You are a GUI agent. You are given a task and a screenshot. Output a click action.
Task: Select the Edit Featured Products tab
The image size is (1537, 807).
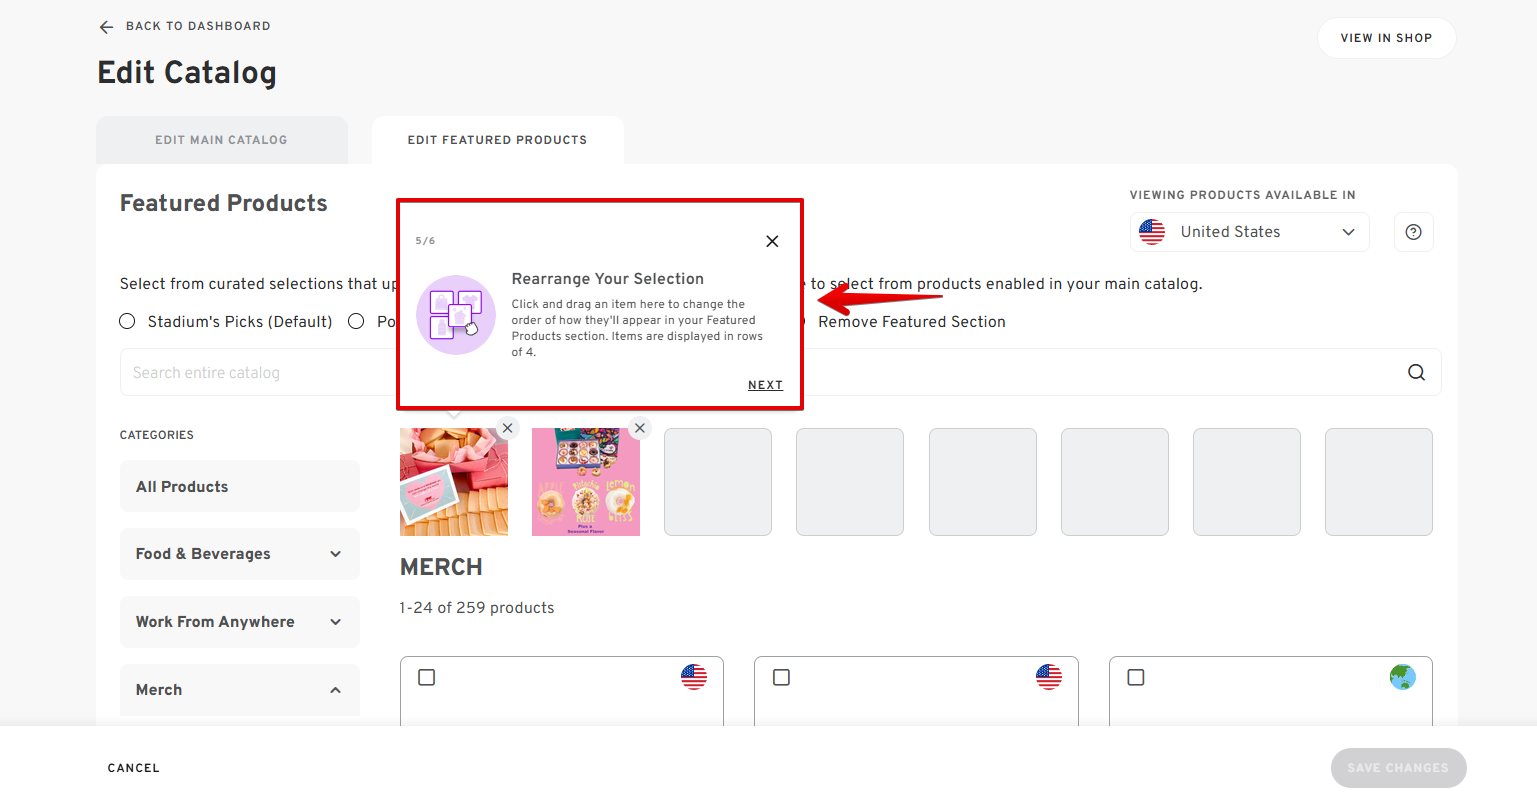click(497, 140)
